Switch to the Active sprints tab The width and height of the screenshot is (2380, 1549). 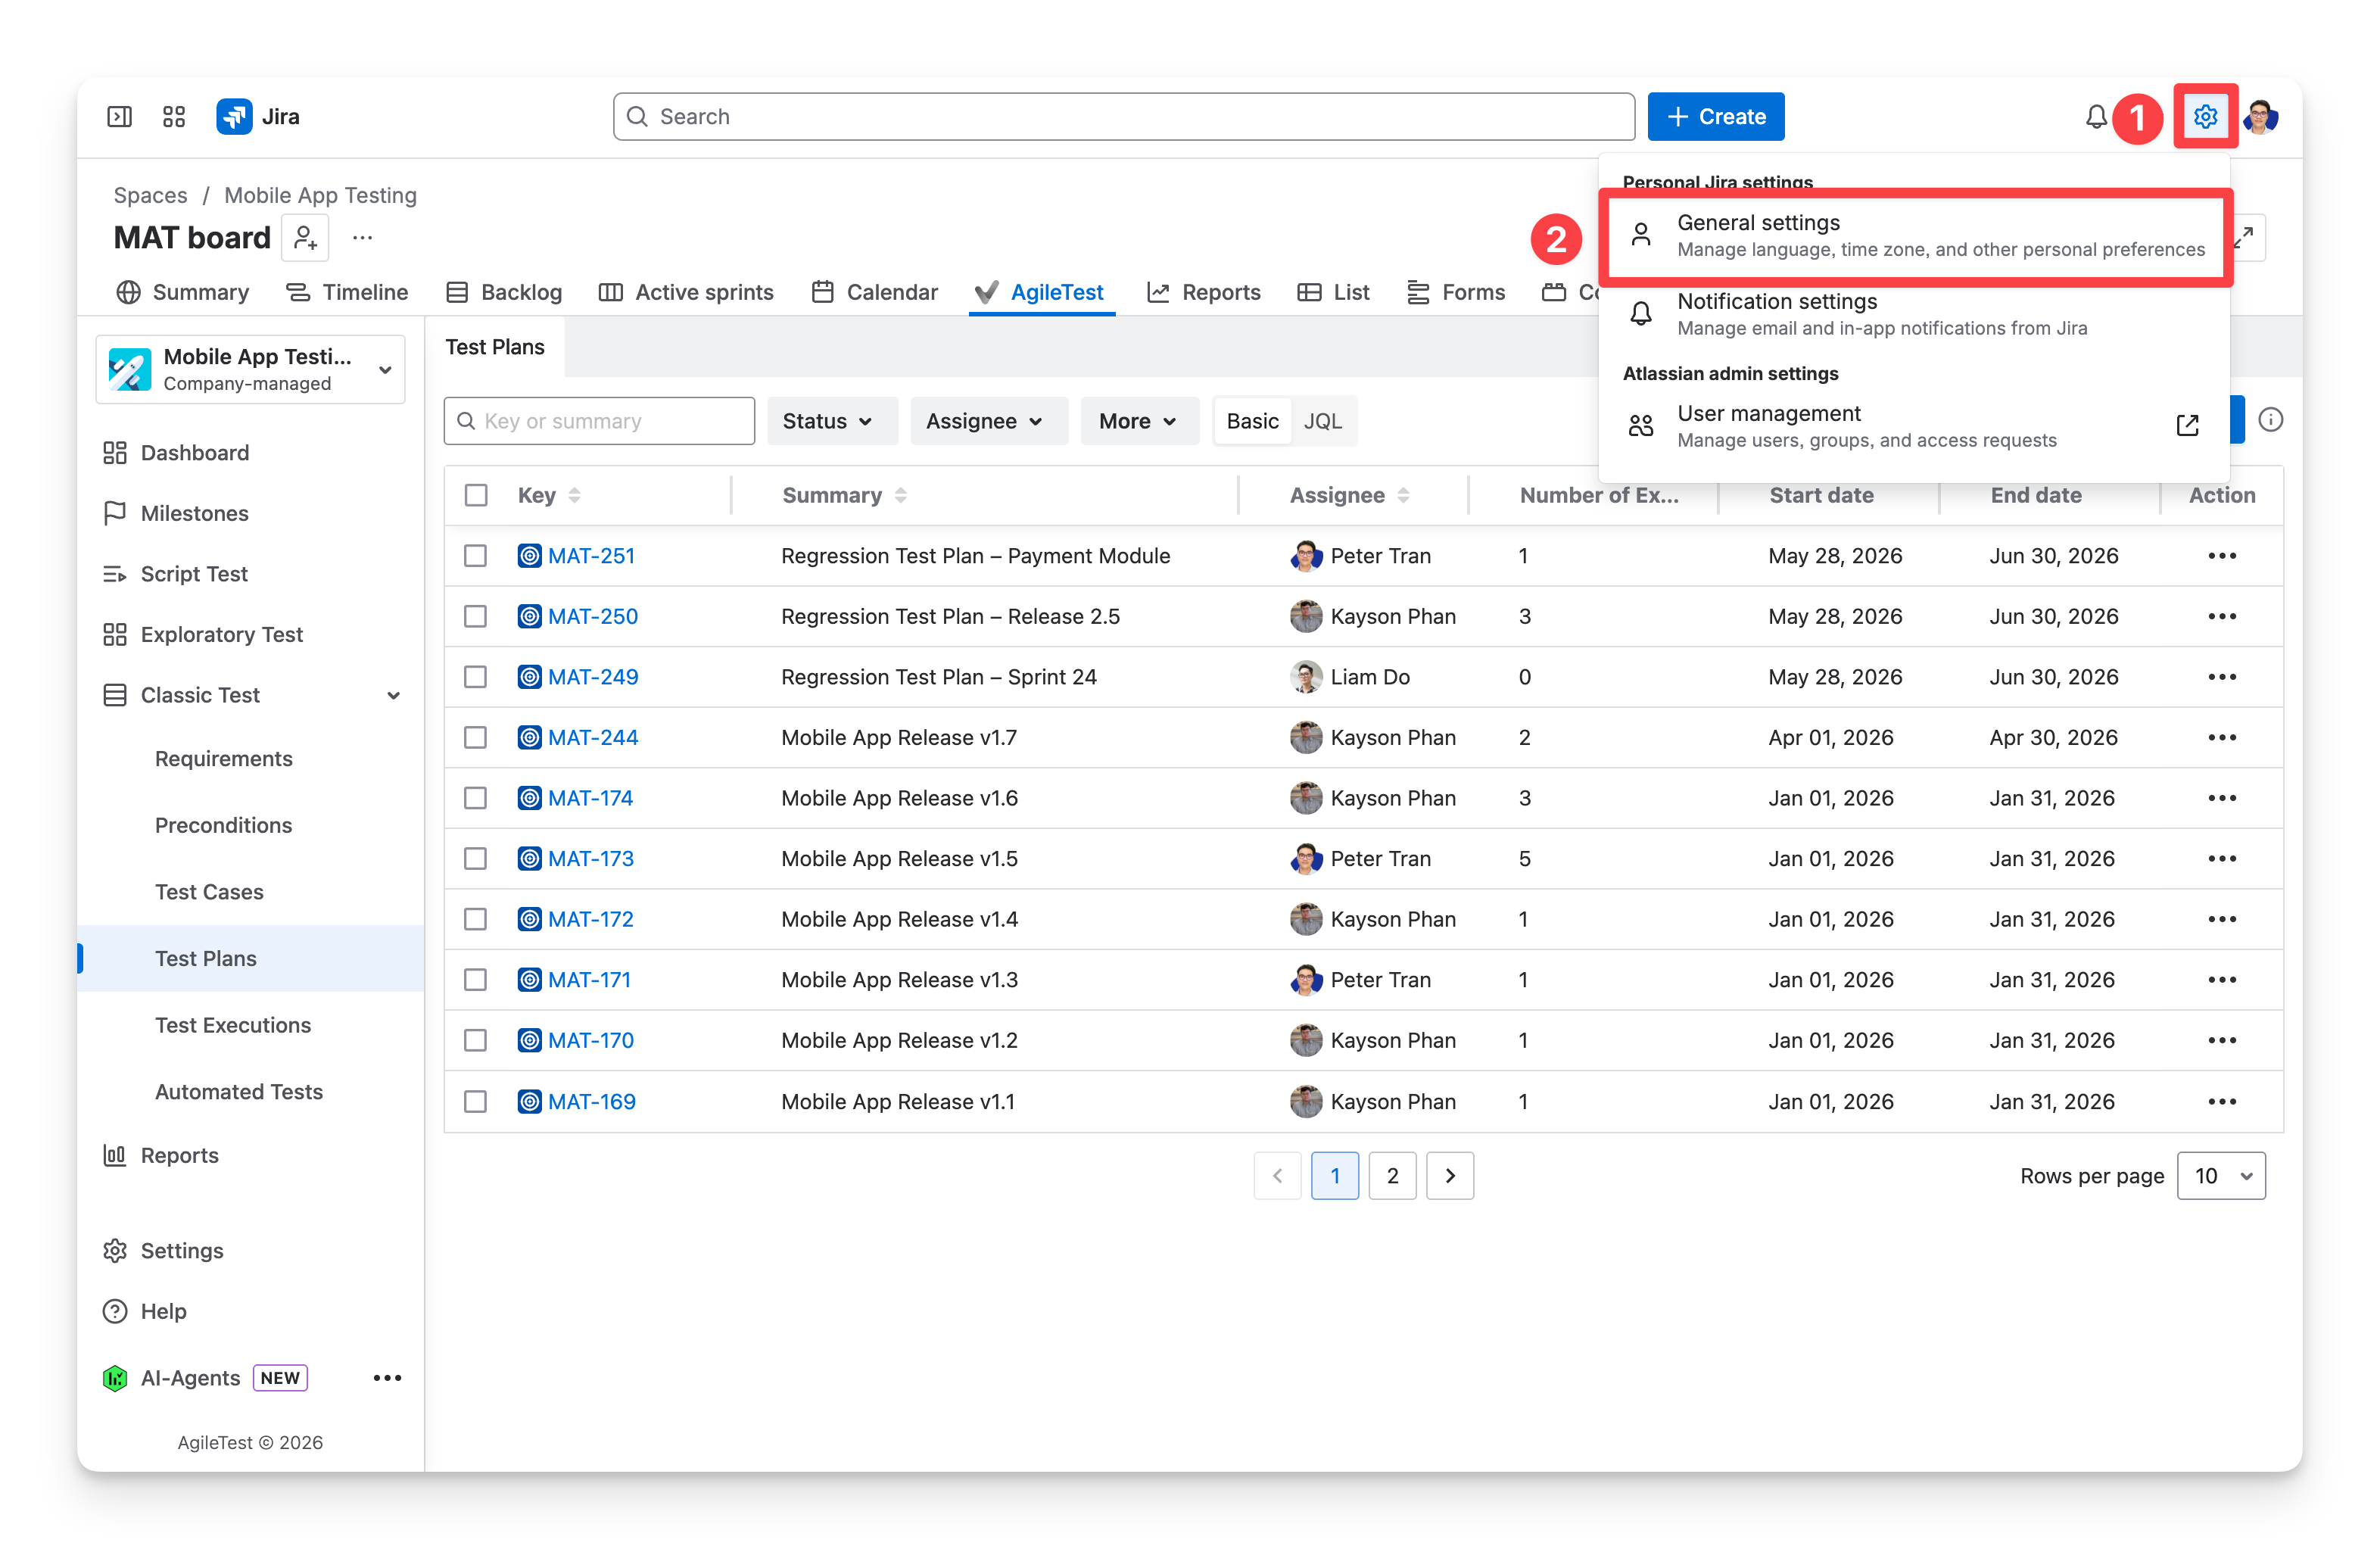686,292
